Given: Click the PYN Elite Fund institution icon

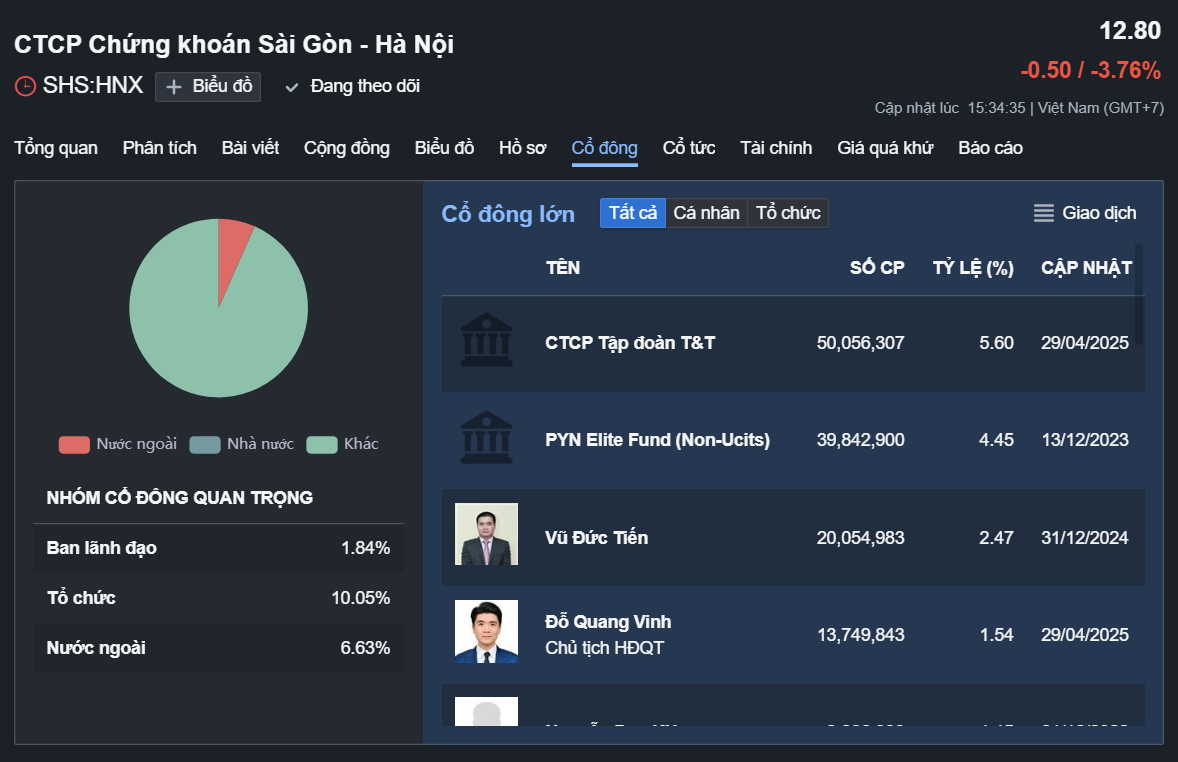Looking at the screenshot, I should point(486,438).
